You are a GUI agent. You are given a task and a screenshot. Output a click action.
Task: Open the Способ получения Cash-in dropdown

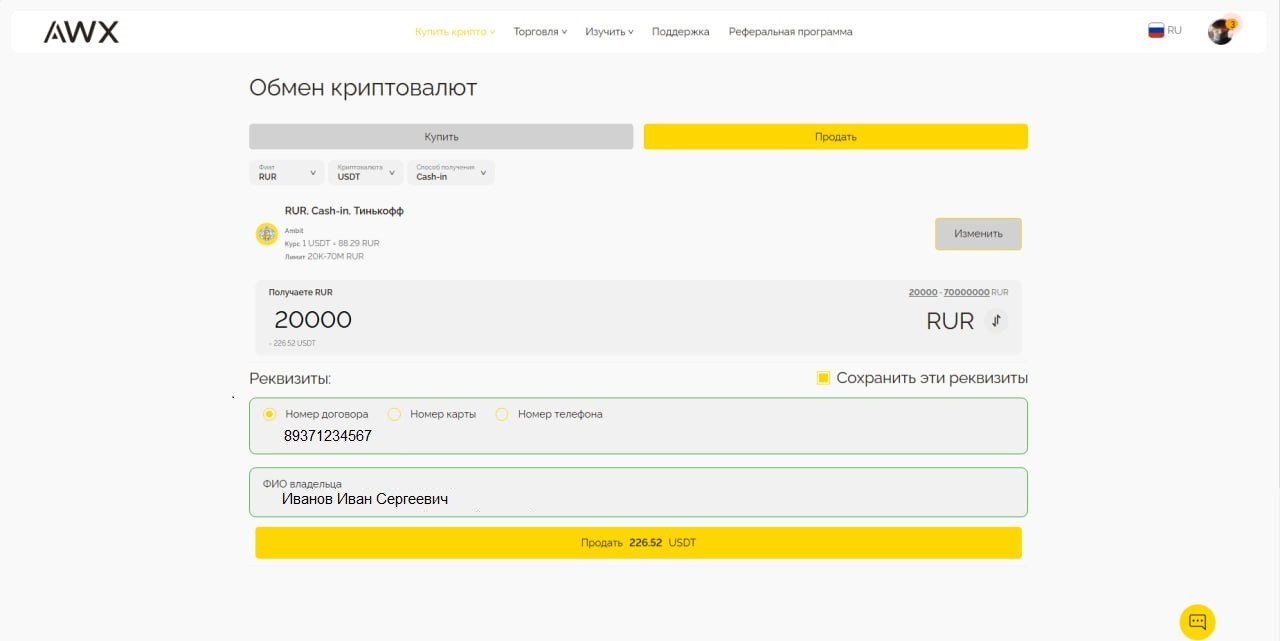[450, 173]
